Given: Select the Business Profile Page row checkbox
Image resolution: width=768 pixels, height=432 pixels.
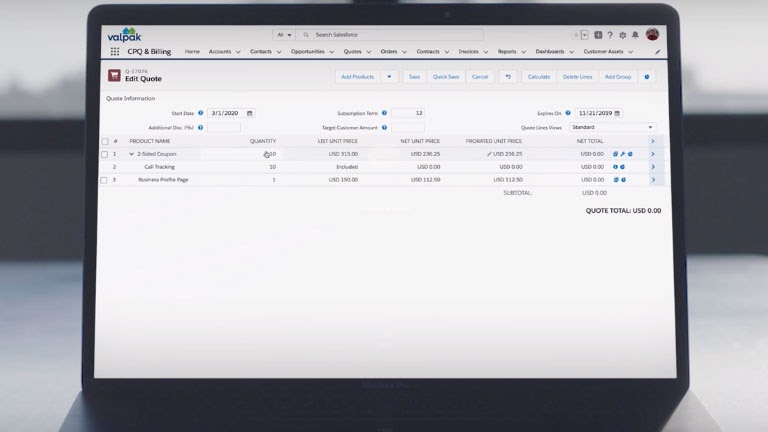Looking at the screenshot, I should coord(105,180).
